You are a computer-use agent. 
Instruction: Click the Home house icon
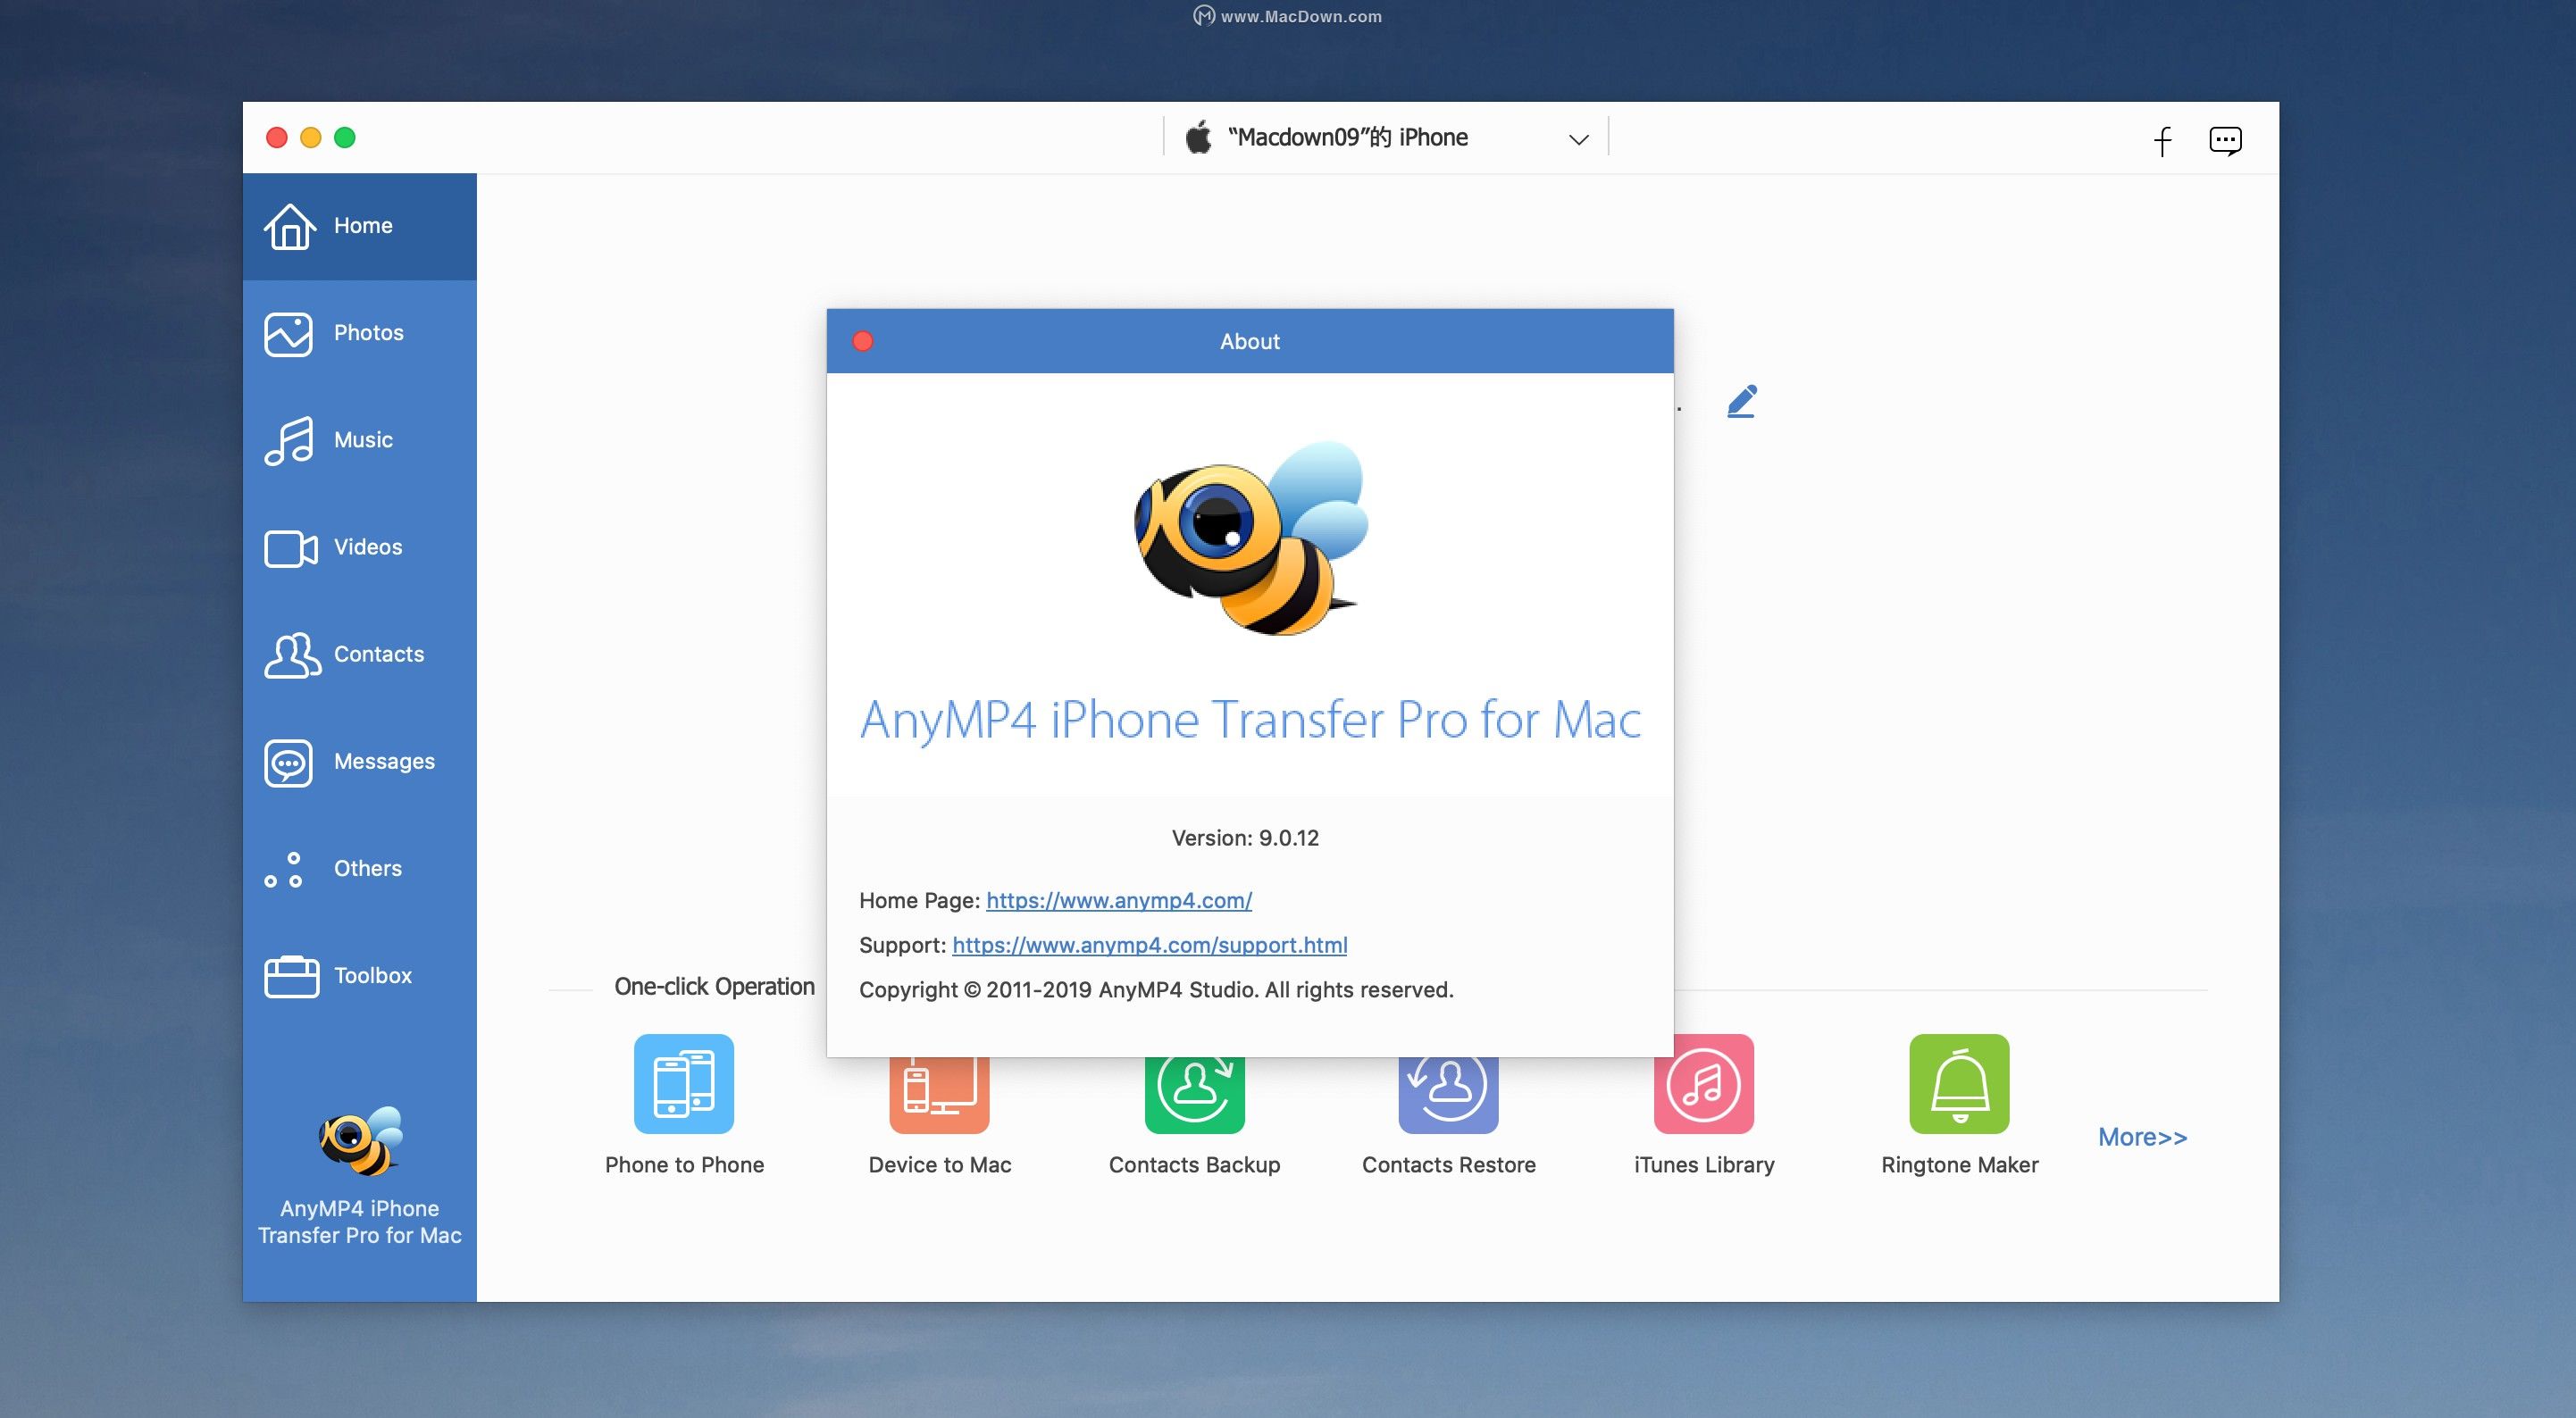(x=290, y=226)
